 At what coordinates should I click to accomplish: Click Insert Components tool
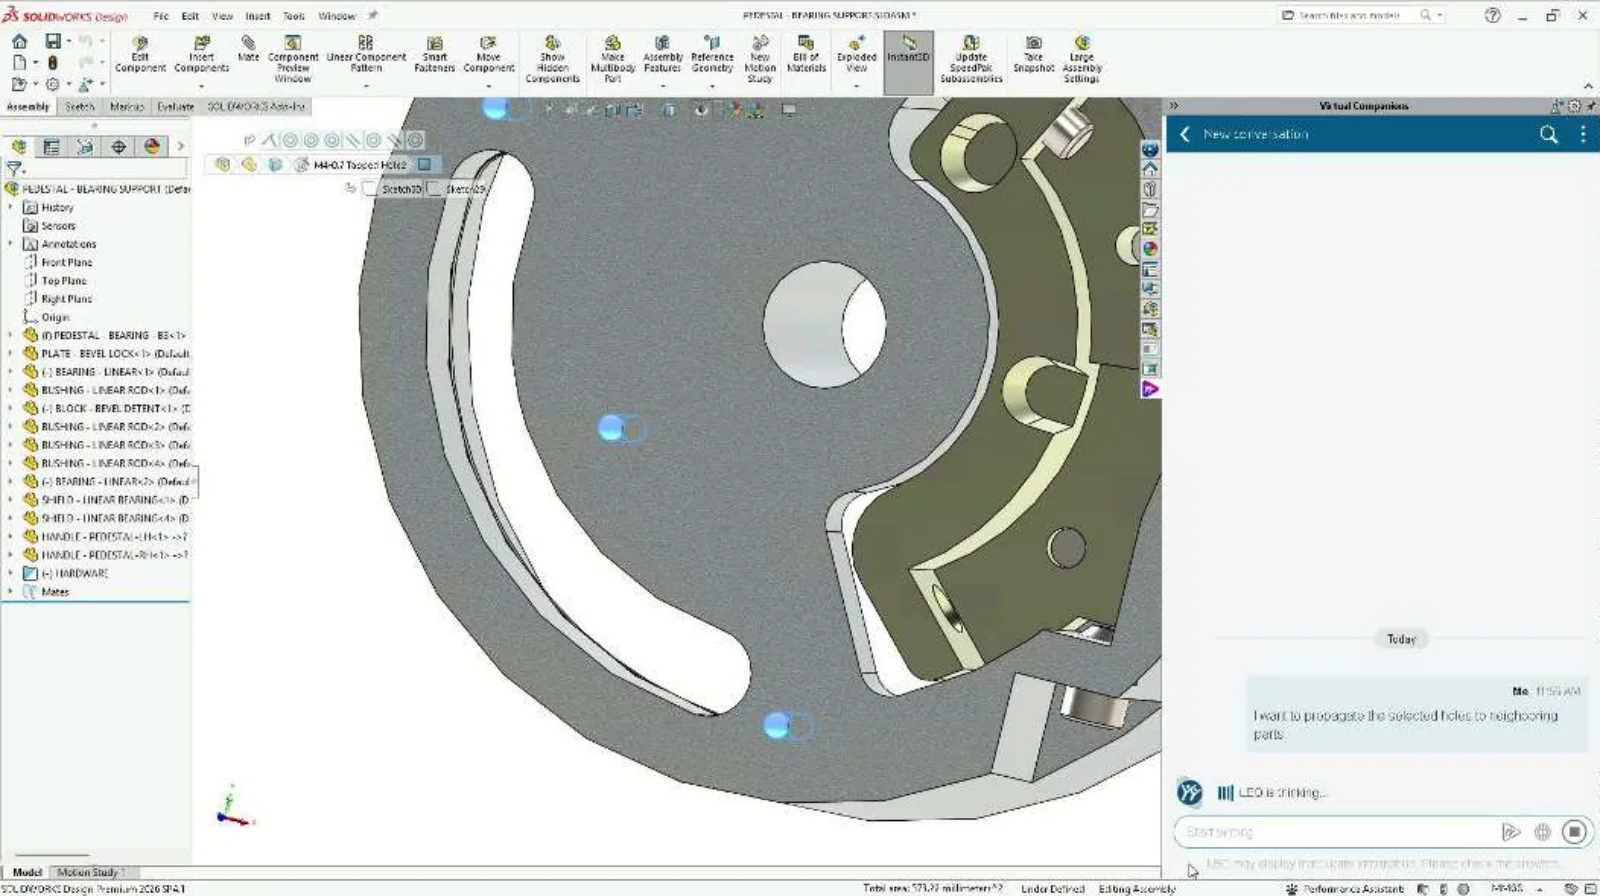pyautogui.click(x=201, y=55)
